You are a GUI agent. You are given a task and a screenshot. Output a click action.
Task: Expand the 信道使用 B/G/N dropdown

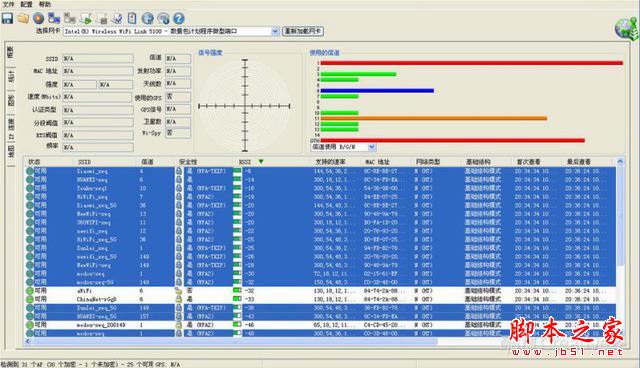(x=371, y=147)
